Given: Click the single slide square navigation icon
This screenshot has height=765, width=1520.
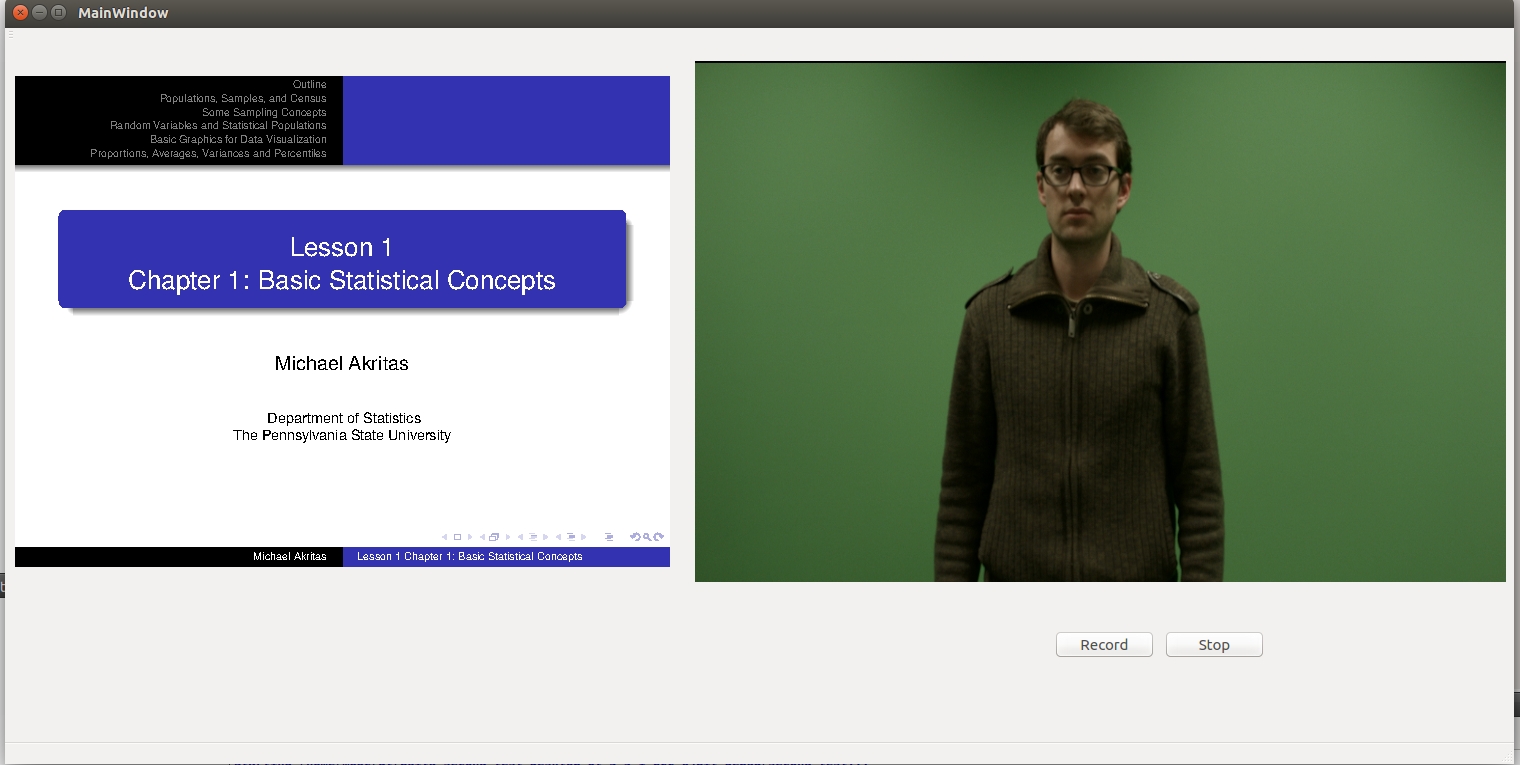Looking at the screenshot, I should click(x=458, y=537).
